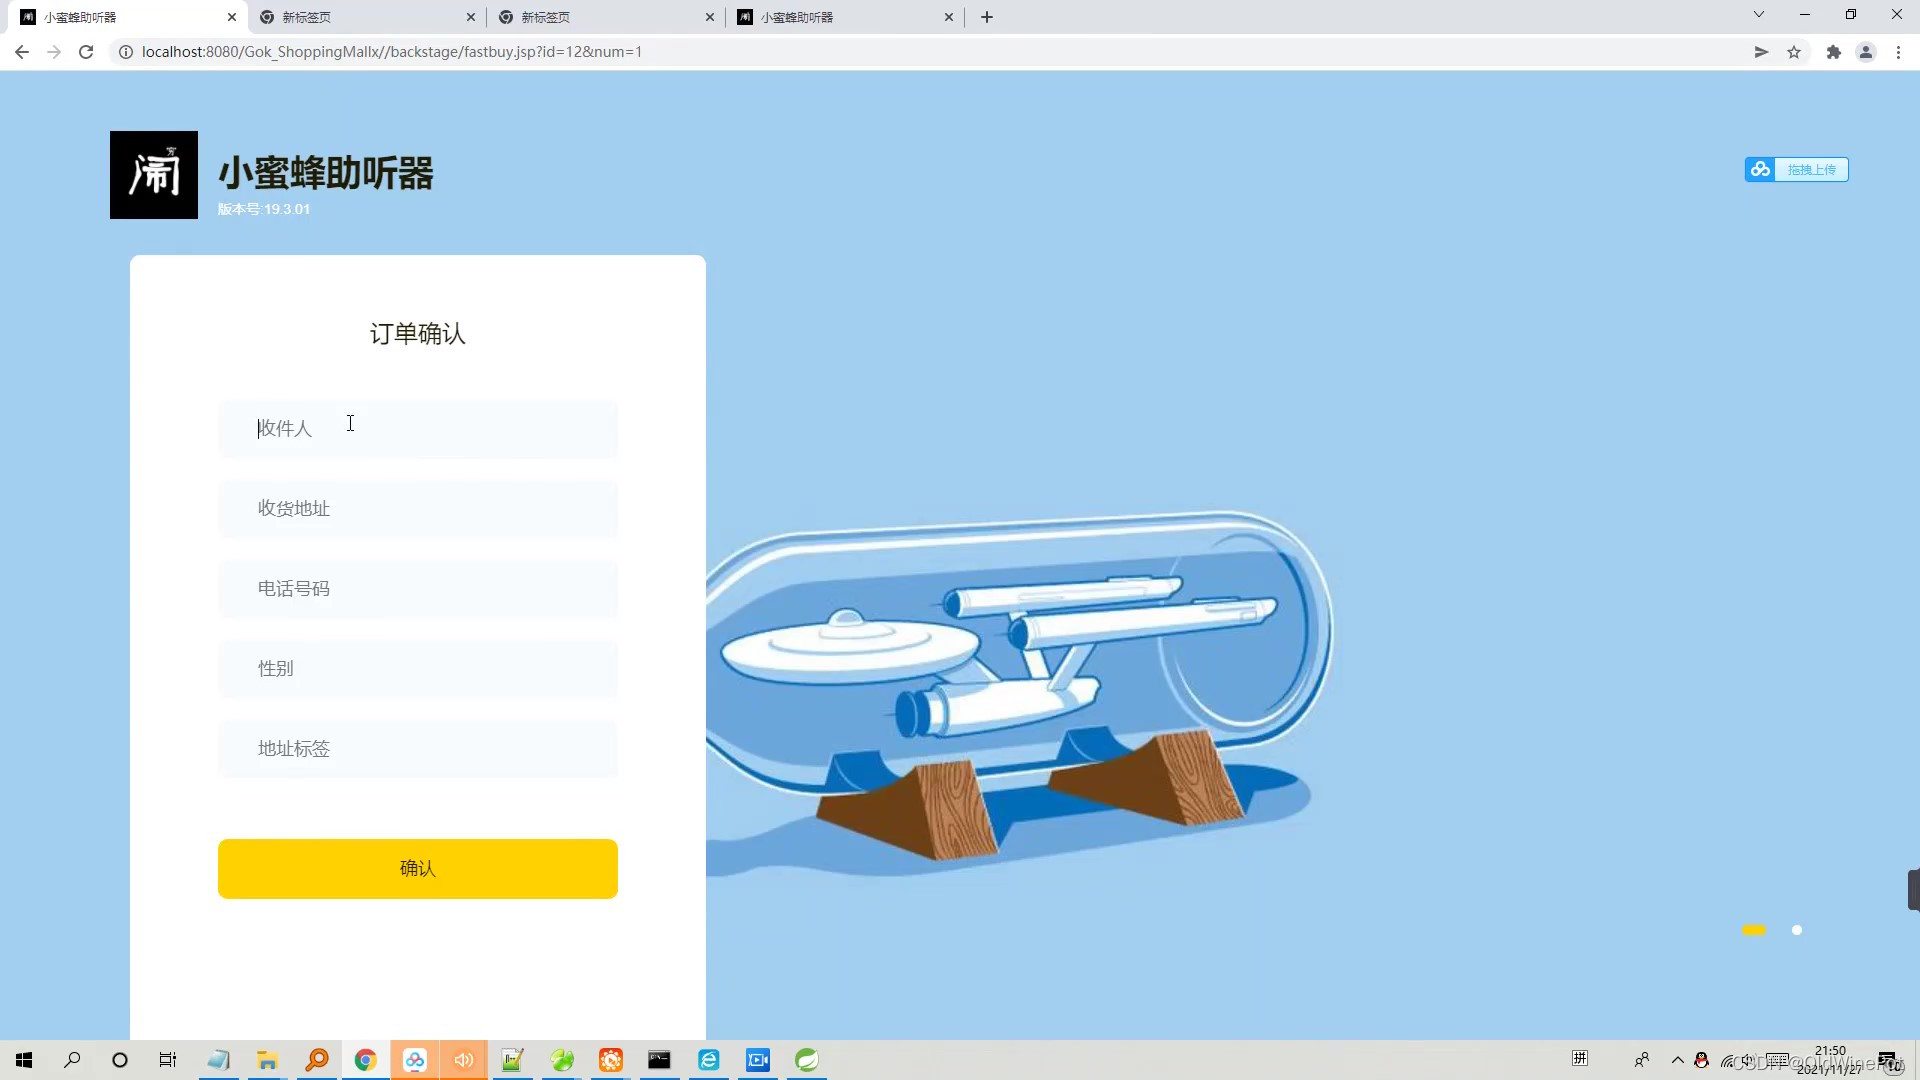Click the 收件人 recipient input field
The width and height of the screenshot is (1920, 1080).
418,429
